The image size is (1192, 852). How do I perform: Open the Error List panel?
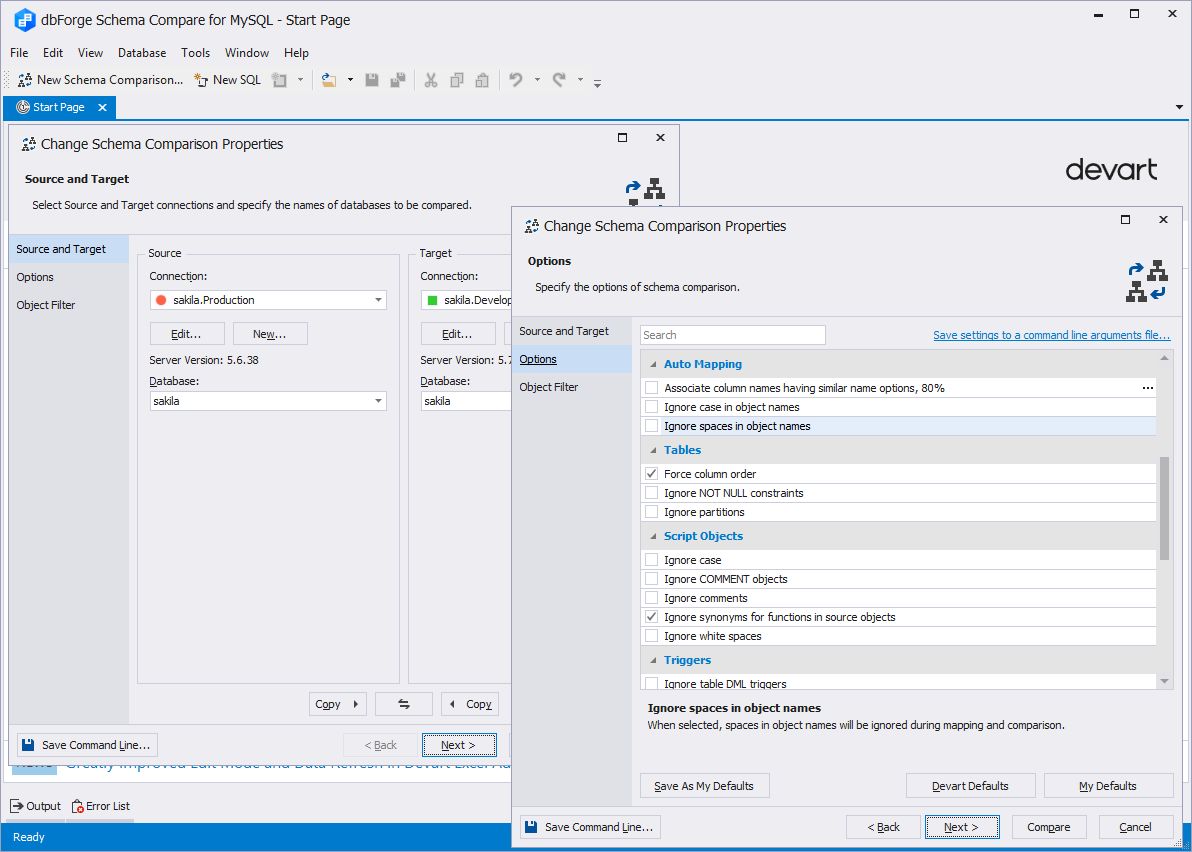tap(100, 805)
